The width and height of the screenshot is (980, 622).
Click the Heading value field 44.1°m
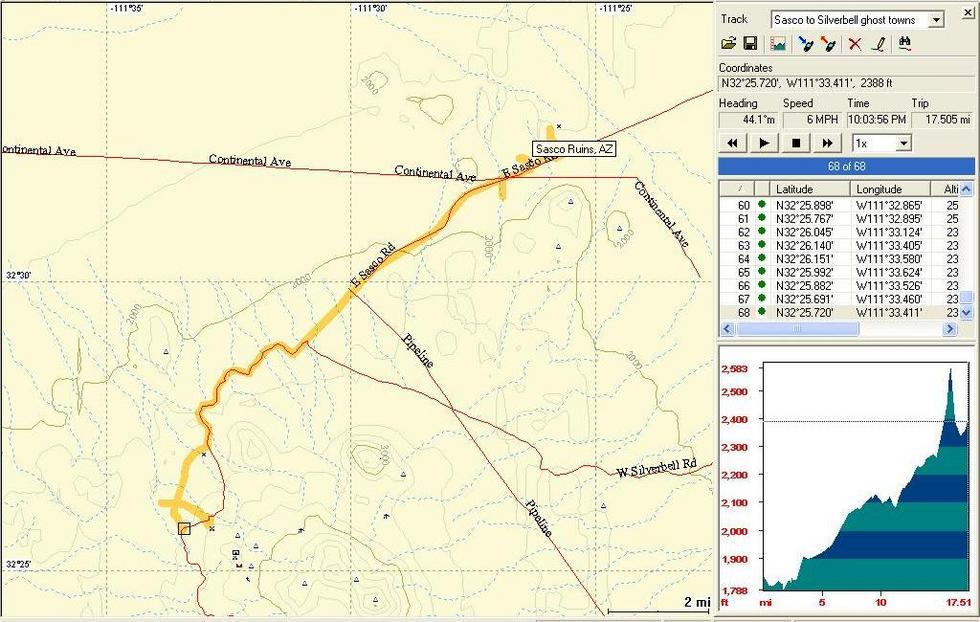point(748,119)
